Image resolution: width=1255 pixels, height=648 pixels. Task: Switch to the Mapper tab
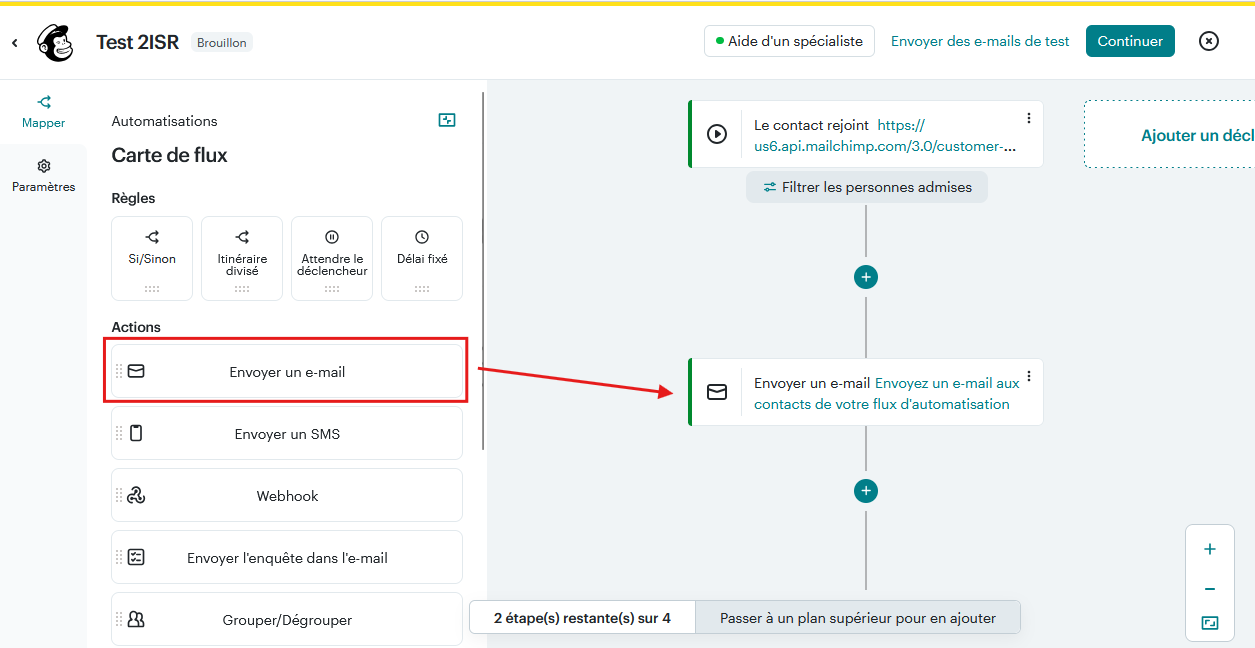[x=44, y=112]
